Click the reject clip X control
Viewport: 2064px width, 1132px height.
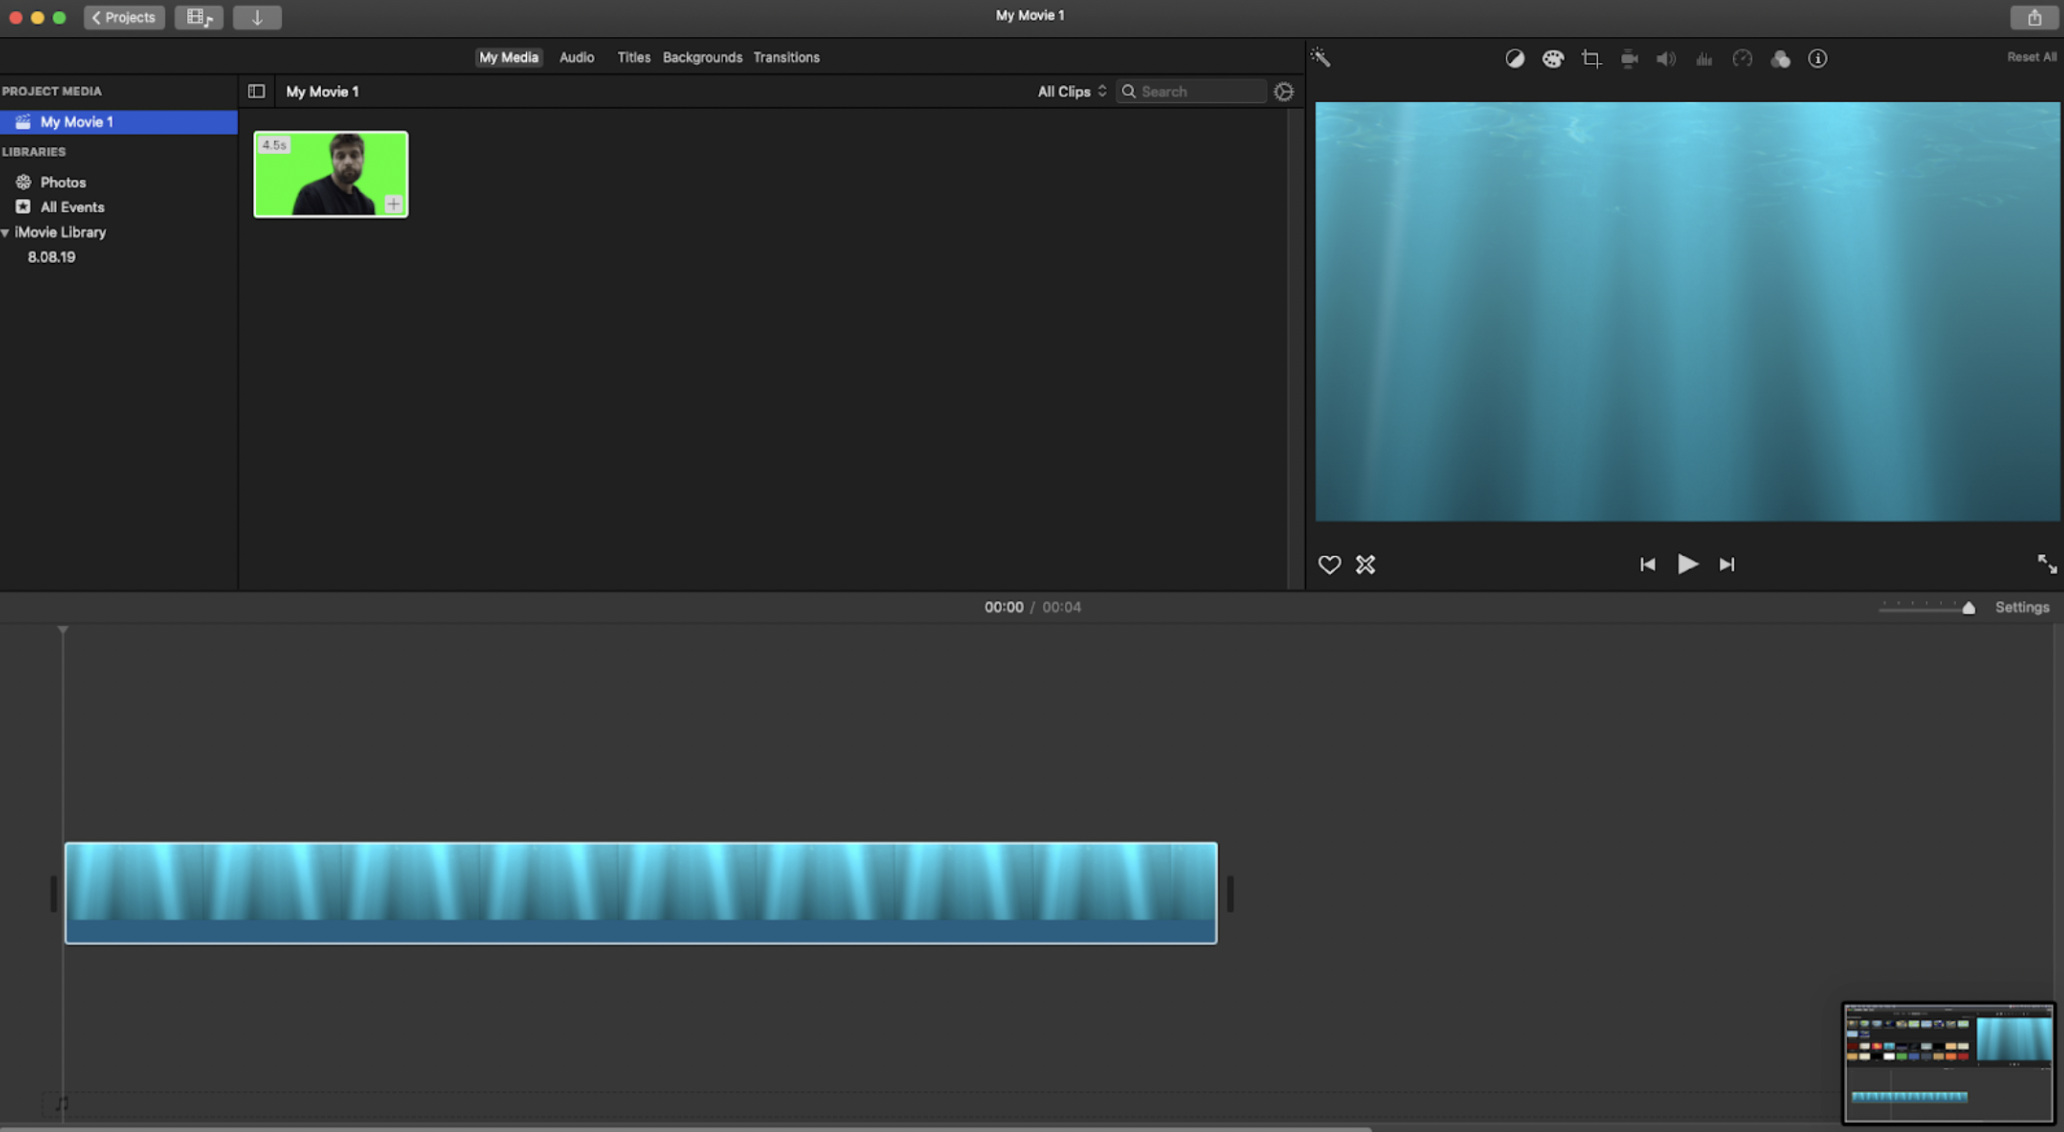1365,564
